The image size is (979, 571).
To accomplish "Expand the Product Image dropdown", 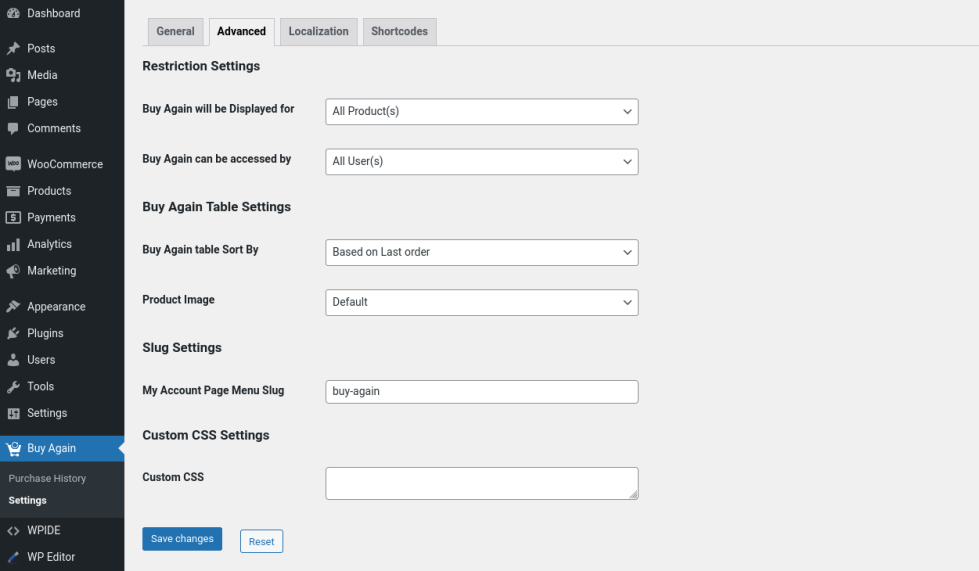I will click(481, 302).
